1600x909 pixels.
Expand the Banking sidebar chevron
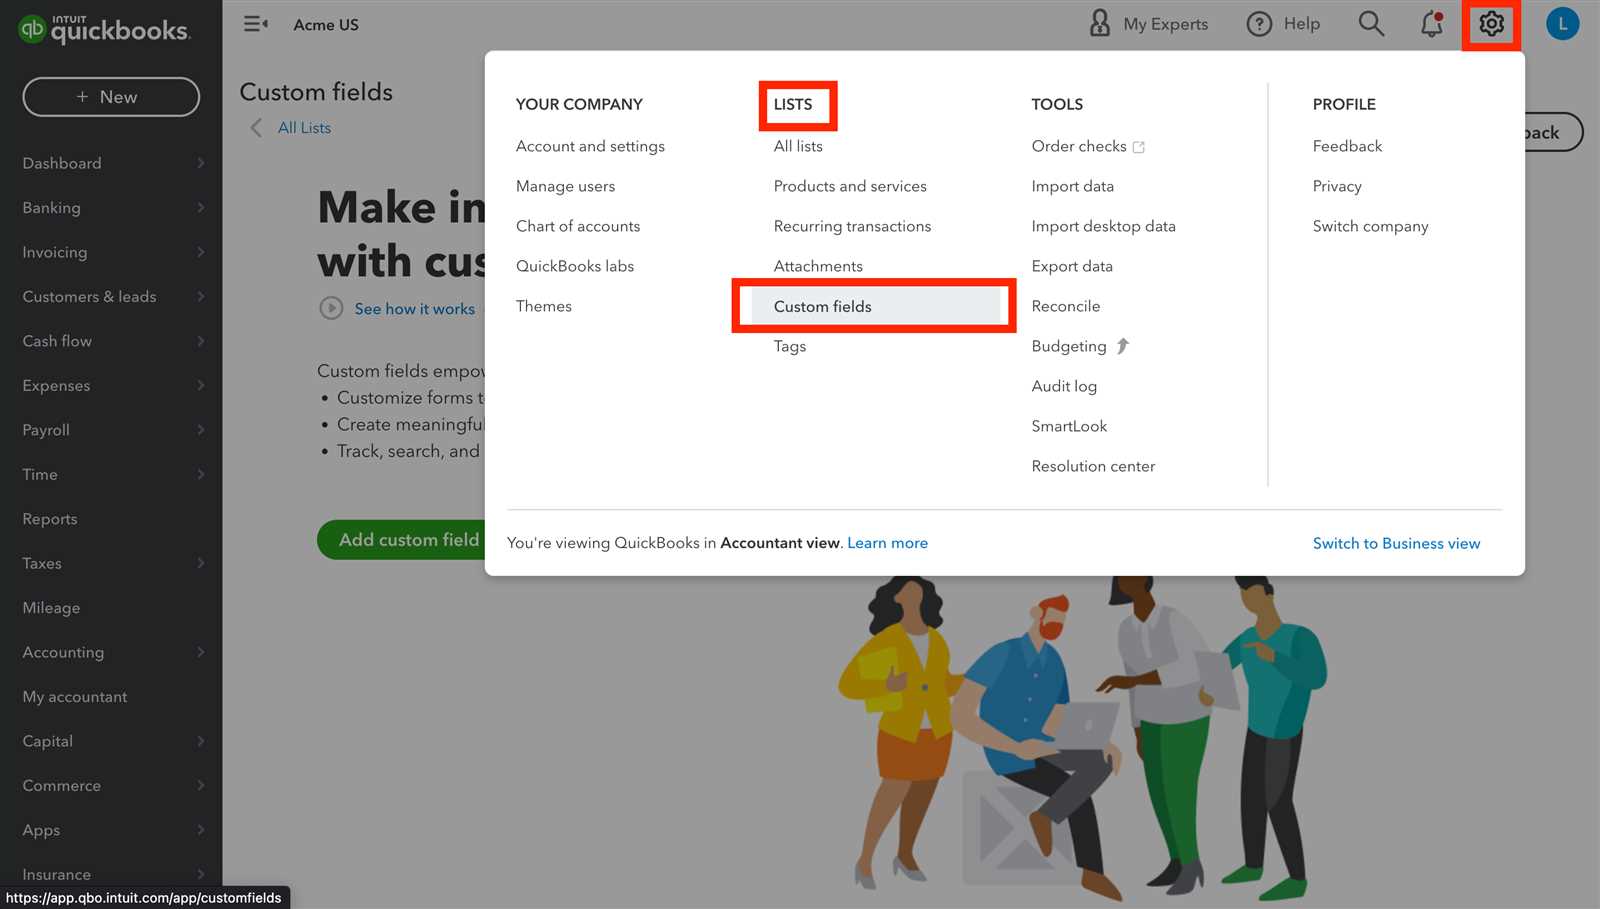tap(201, 208)
